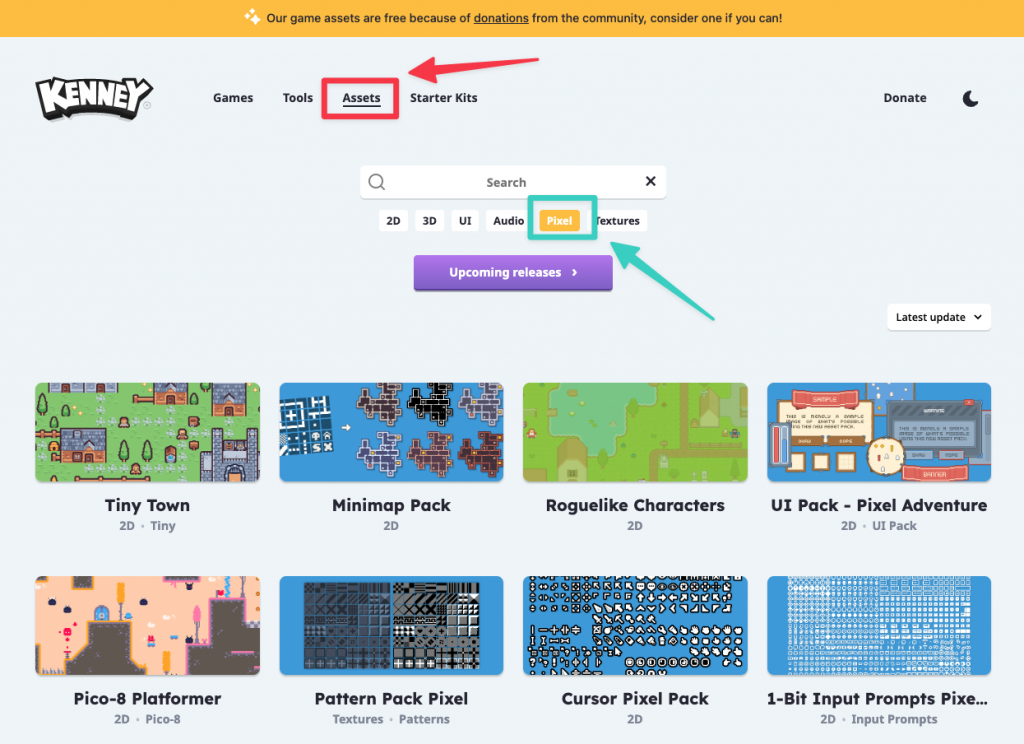Image resolution: width=1024 pixels, height=744 pixels.
Task: Open the Pattern Pack Pixel thumbnail
Action: click(x=391, y=626)
